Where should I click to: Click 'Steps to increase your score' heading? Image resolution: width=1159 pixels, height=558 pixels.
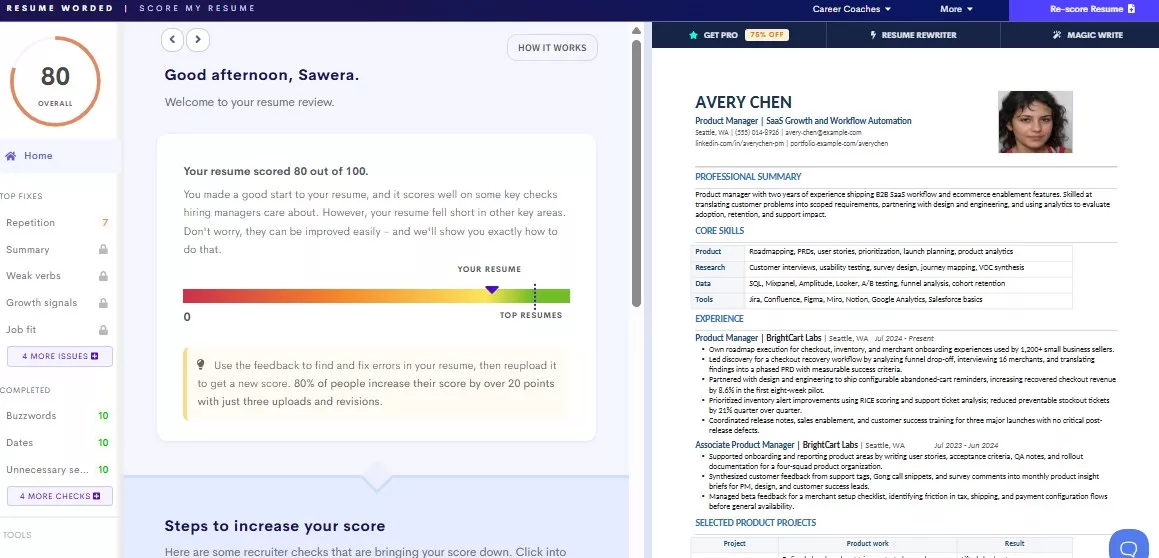coord(274,527)
